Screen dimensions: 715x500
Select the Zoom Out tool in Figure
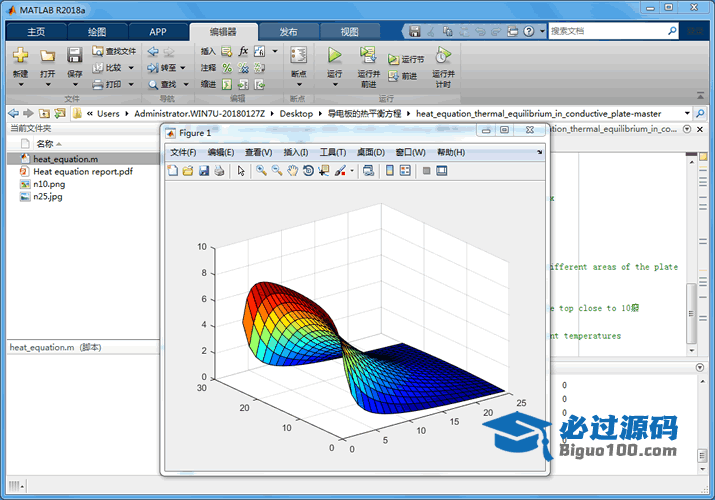tap(277, 171)
